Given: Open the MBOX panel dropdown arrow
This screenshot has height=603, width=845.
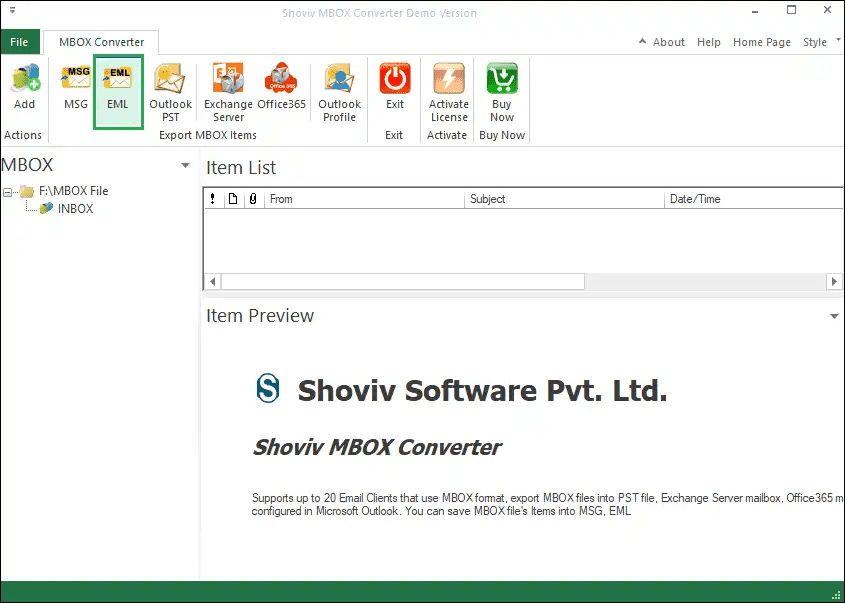Looking at the screenshot, I should point(185,165).
